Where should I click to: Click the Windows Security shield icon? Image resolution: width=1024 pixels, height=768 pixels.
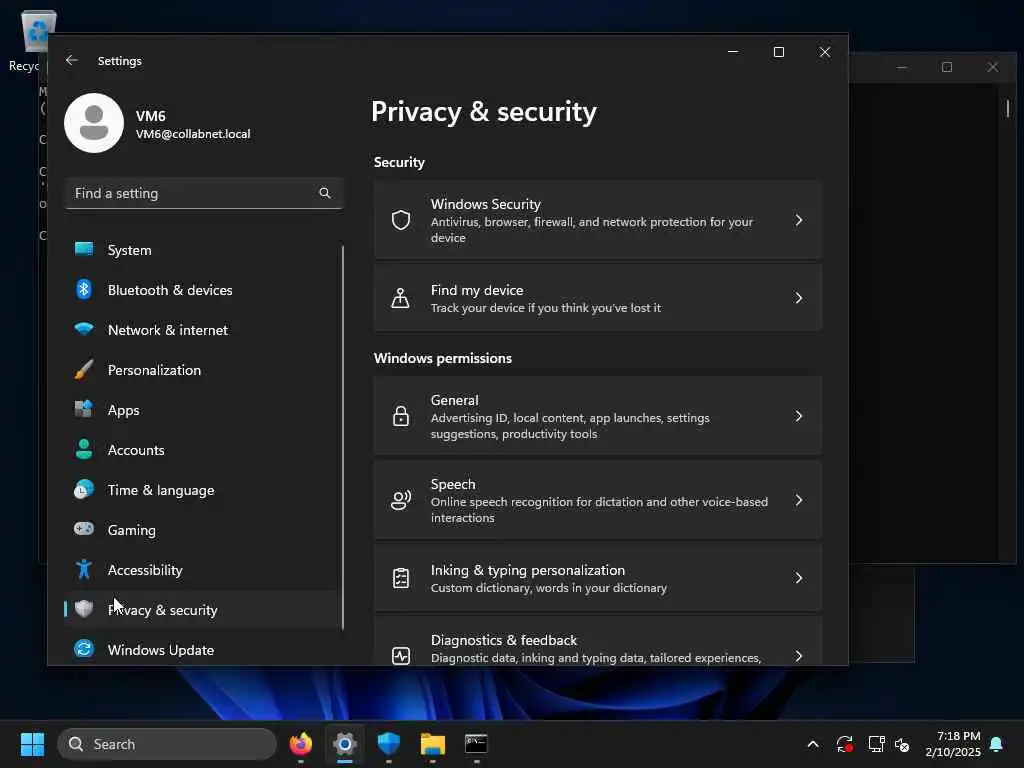[x=401, y=220]
